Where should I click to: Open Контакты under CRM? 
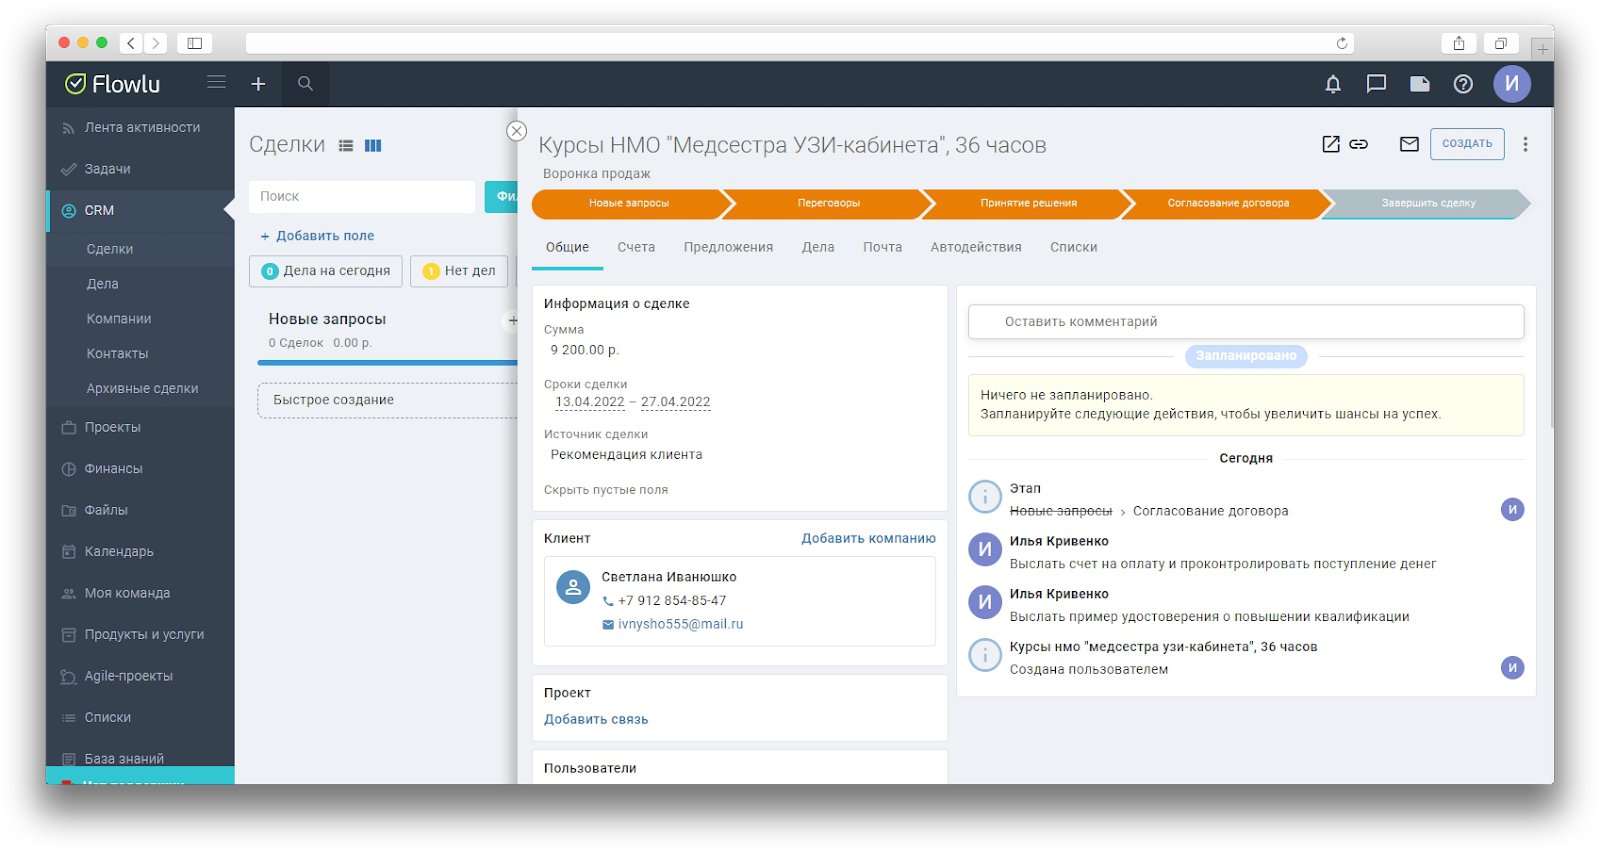click(x=117, y=354)
